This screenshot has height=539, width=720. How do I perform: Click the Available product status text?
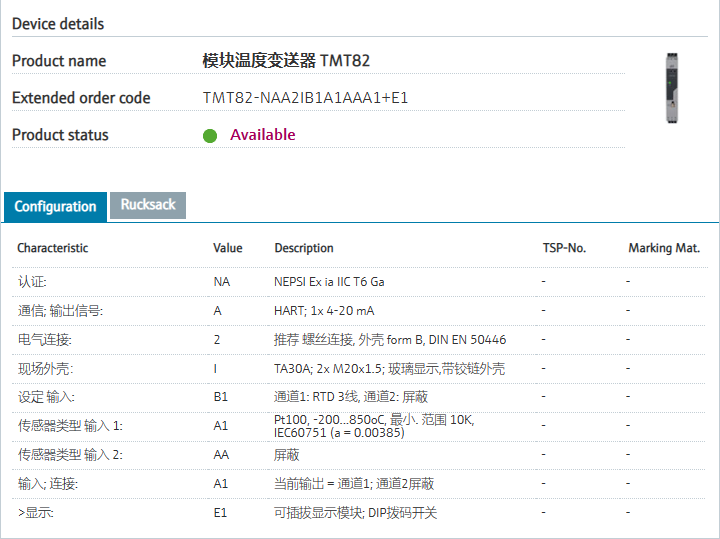(262, 135)
